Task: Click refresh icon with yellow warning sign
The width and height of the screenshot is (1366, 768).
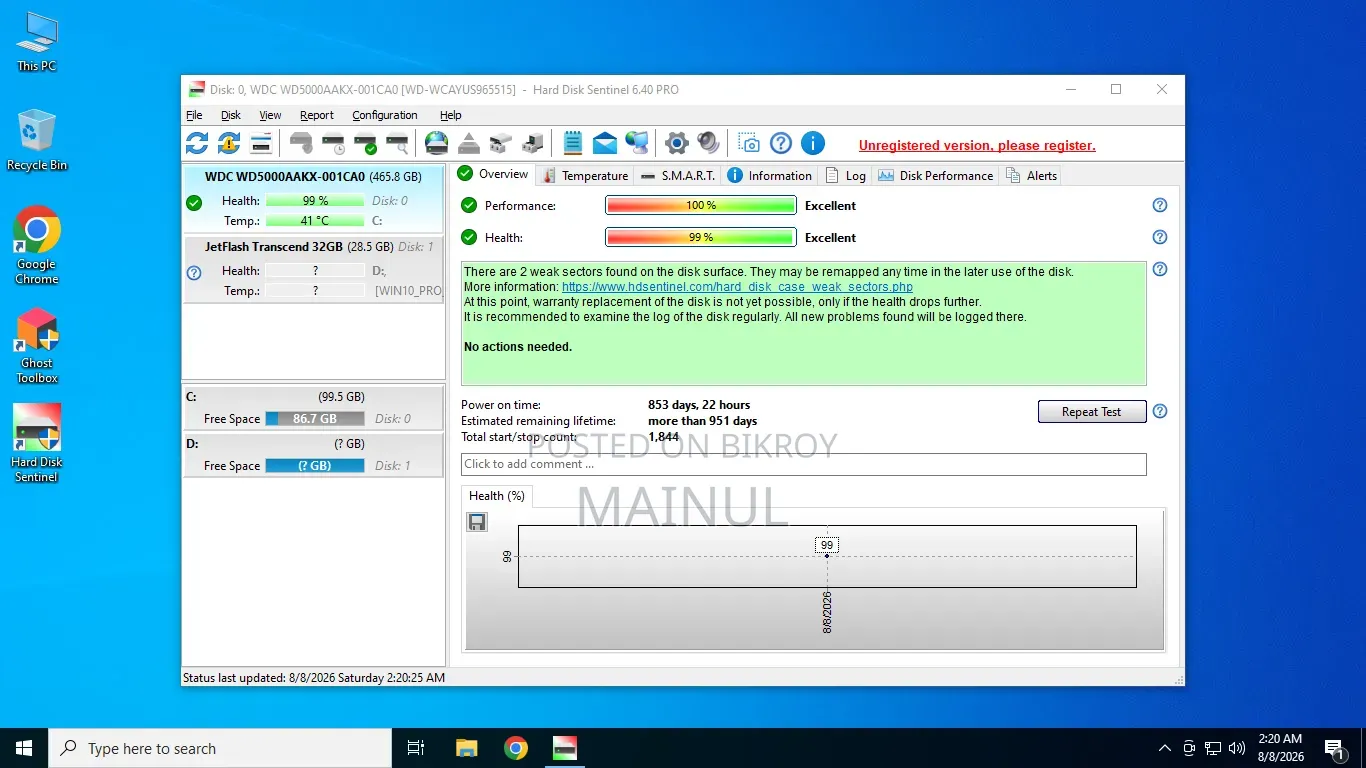Action: 229,143
